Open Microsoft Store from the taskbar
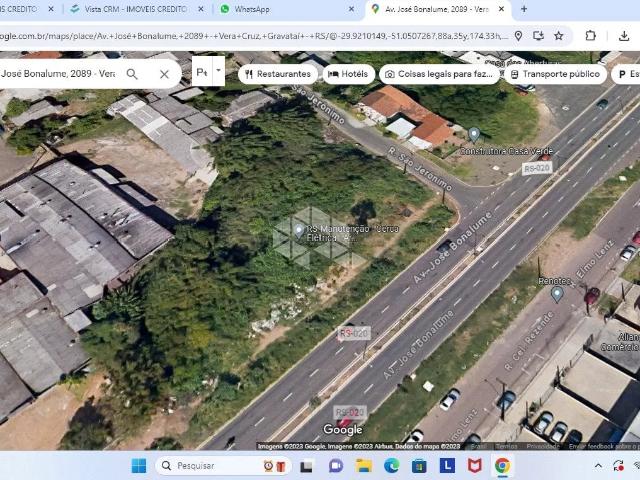This screenshot has height=480, width=640. (419, 466)
